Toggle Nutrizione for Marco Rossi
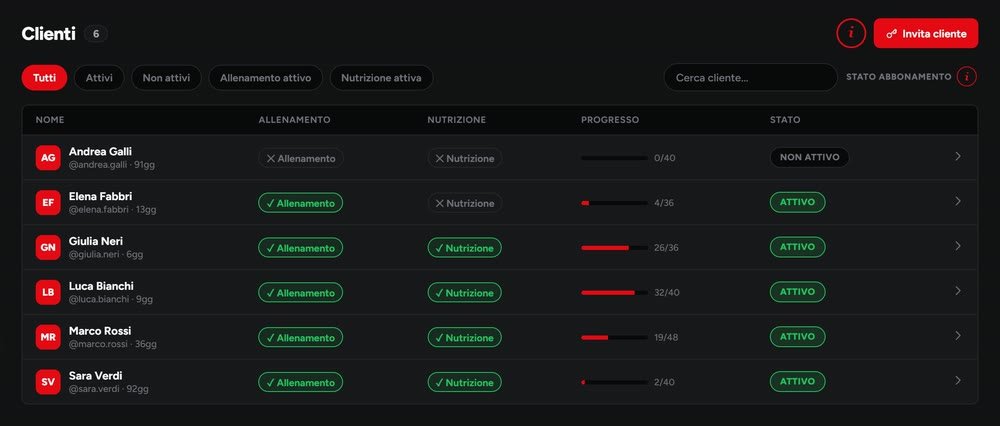 click(465, 337)
